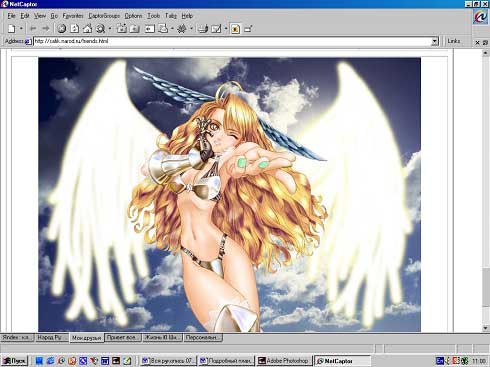Switch to the Привет всем browser tab
The width and height of the screenshot is (490, 367).
(x=123, y=337)
